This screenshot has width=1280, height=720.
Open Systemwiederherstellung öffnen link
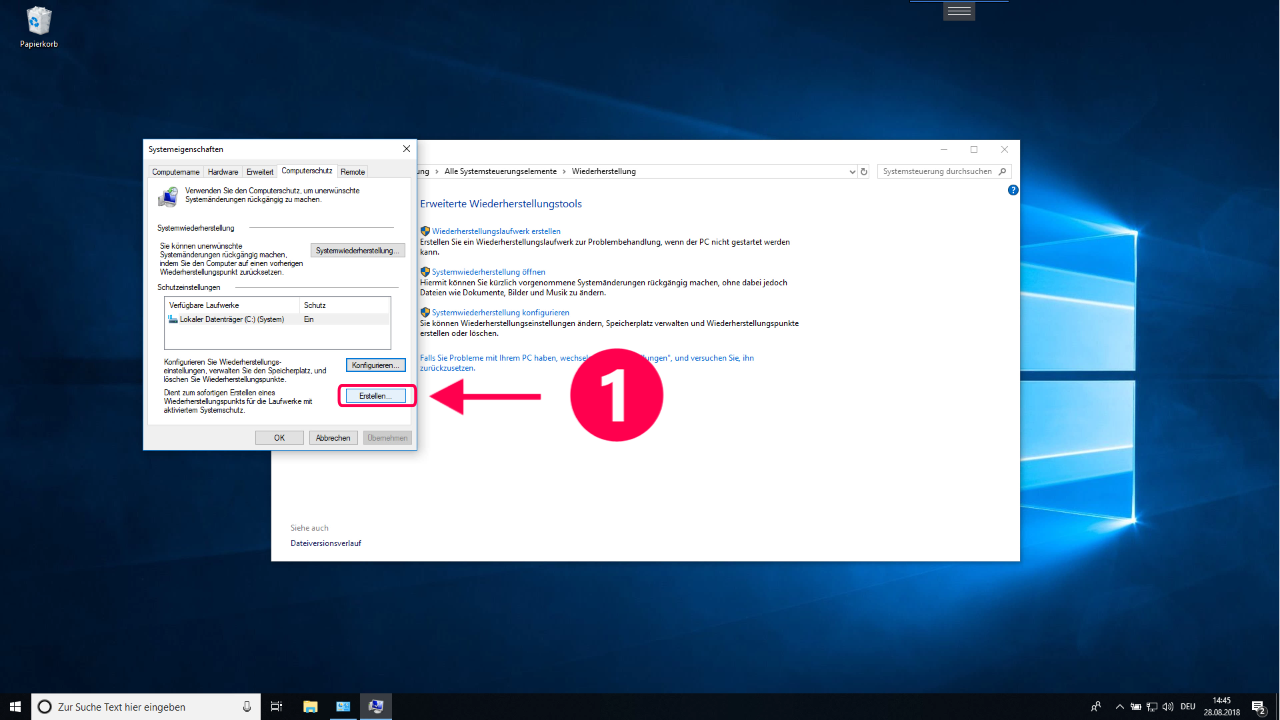point(489,272)
